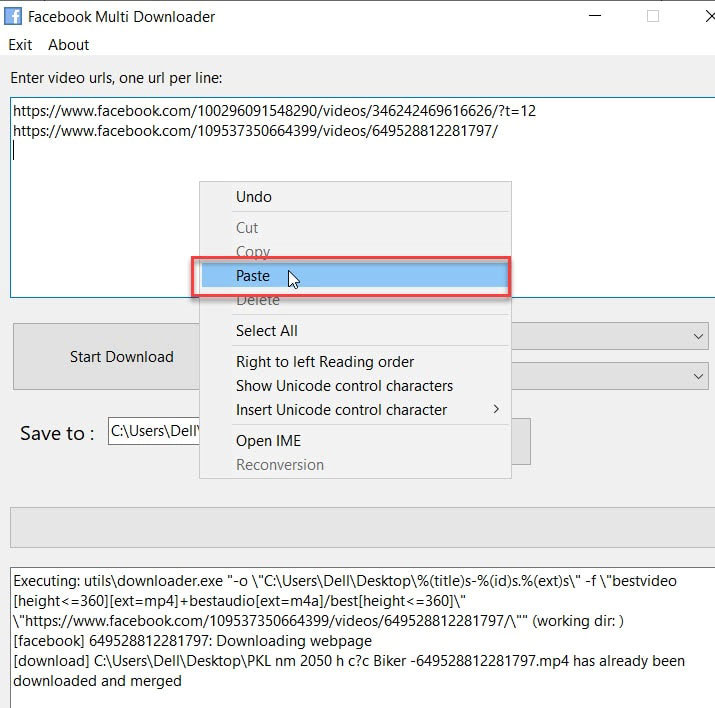The width and height of the screenshot is (715, 708).
Task: Click the Save to path field
Action: (x=154, y=431)
